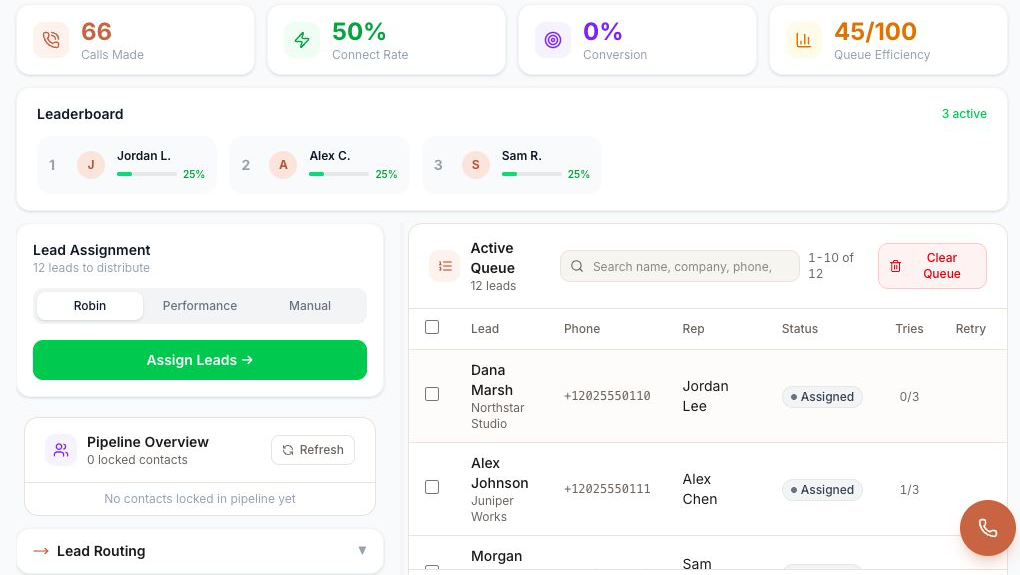Image resolution: width=1020 pixels, height=575 pixels.
Task: Click the trash icon in Clear Queue
Action: tap(896, 266)
